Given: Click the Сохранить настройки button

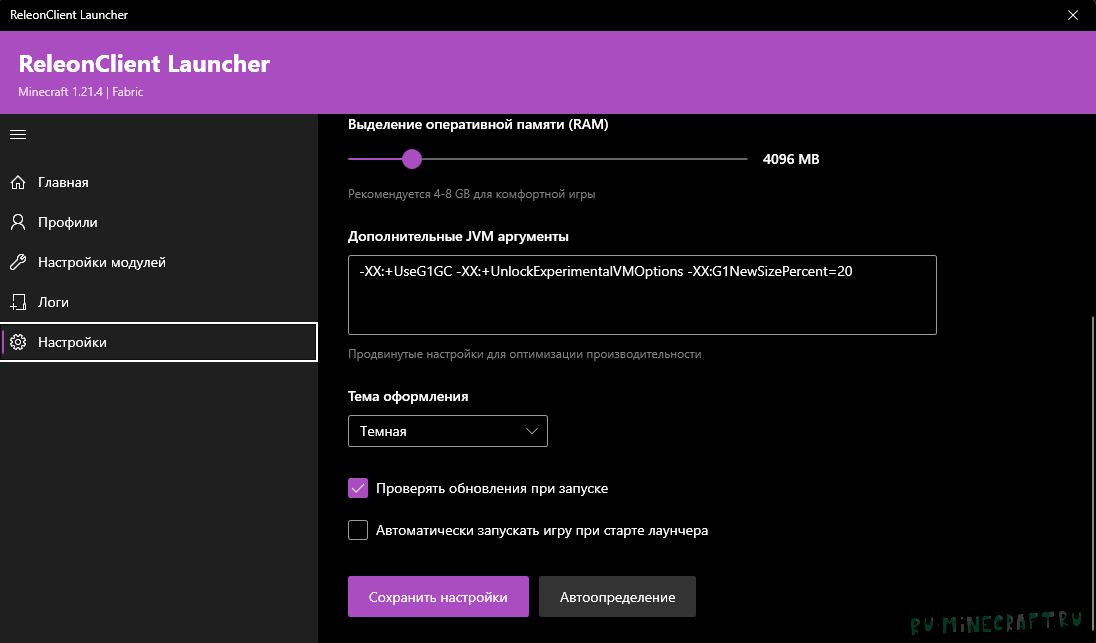Looking at the screenshot, I should (437, 597).
